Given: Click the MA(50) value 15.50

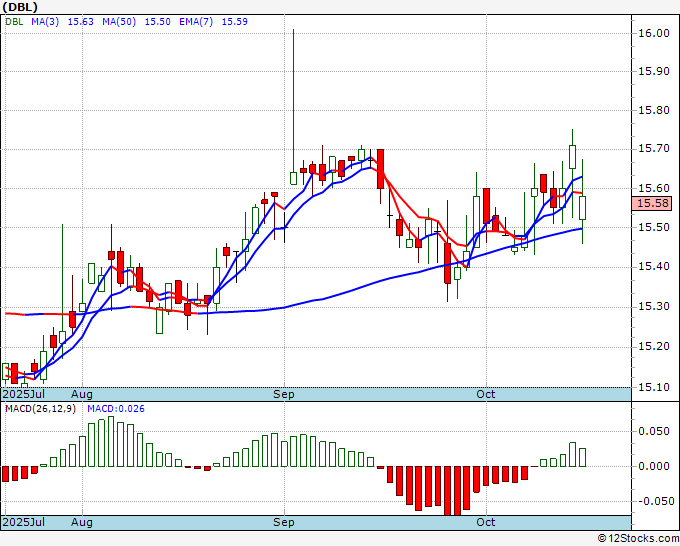Looking at the screenshot, I should point(157,22).
